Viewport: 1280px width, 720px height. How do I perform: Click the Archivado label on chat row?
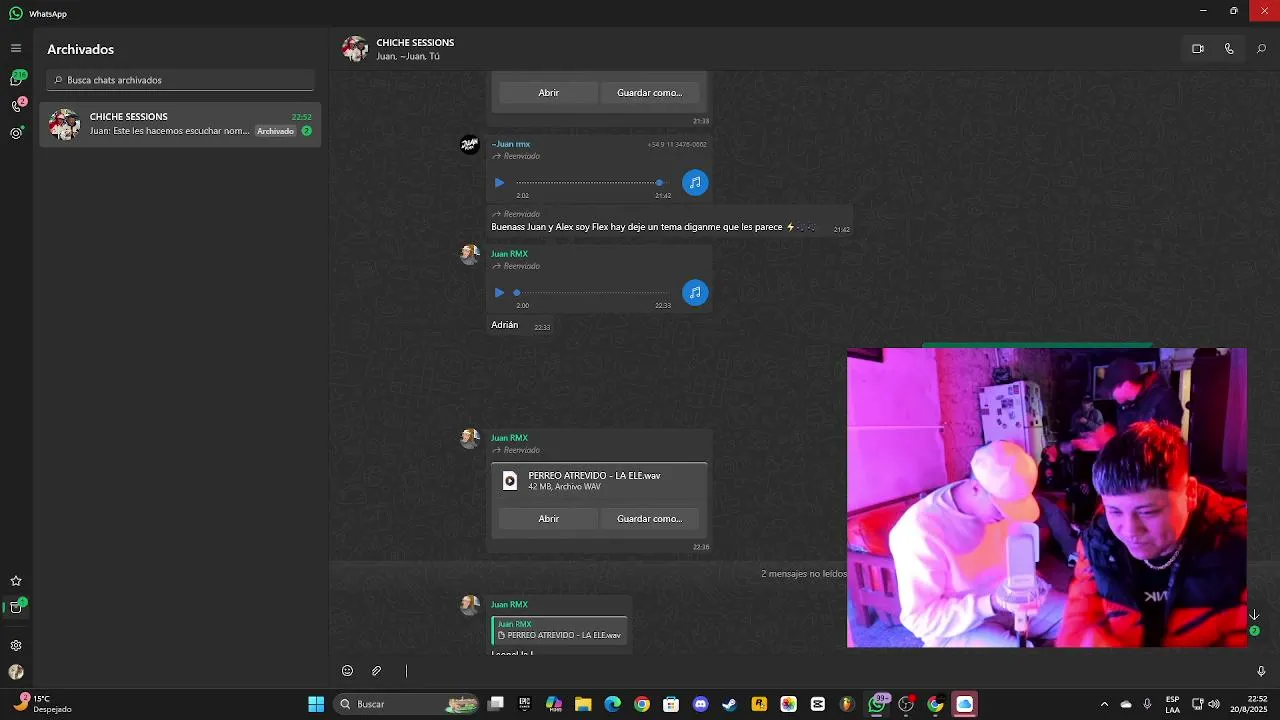[275, 131]
